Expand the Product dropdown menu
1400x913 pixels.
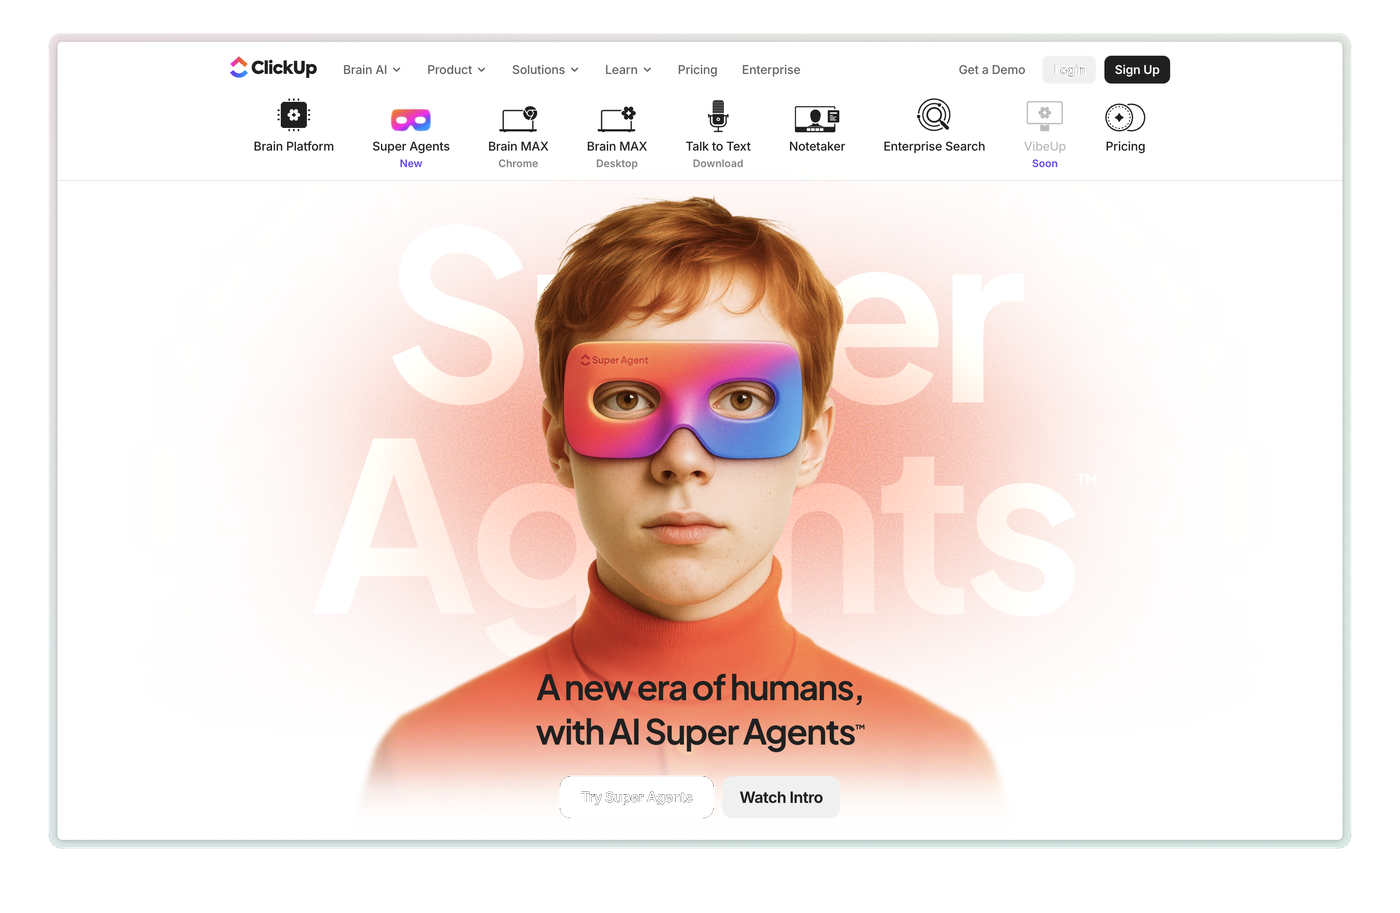(x=456, y=70)
